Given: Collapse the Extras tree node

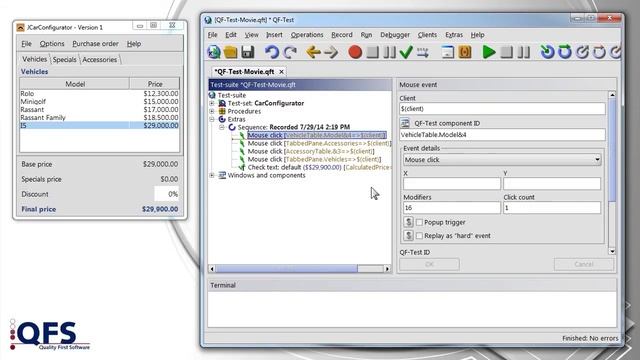Looking at the screenshot, I should (x=212, y=119).
